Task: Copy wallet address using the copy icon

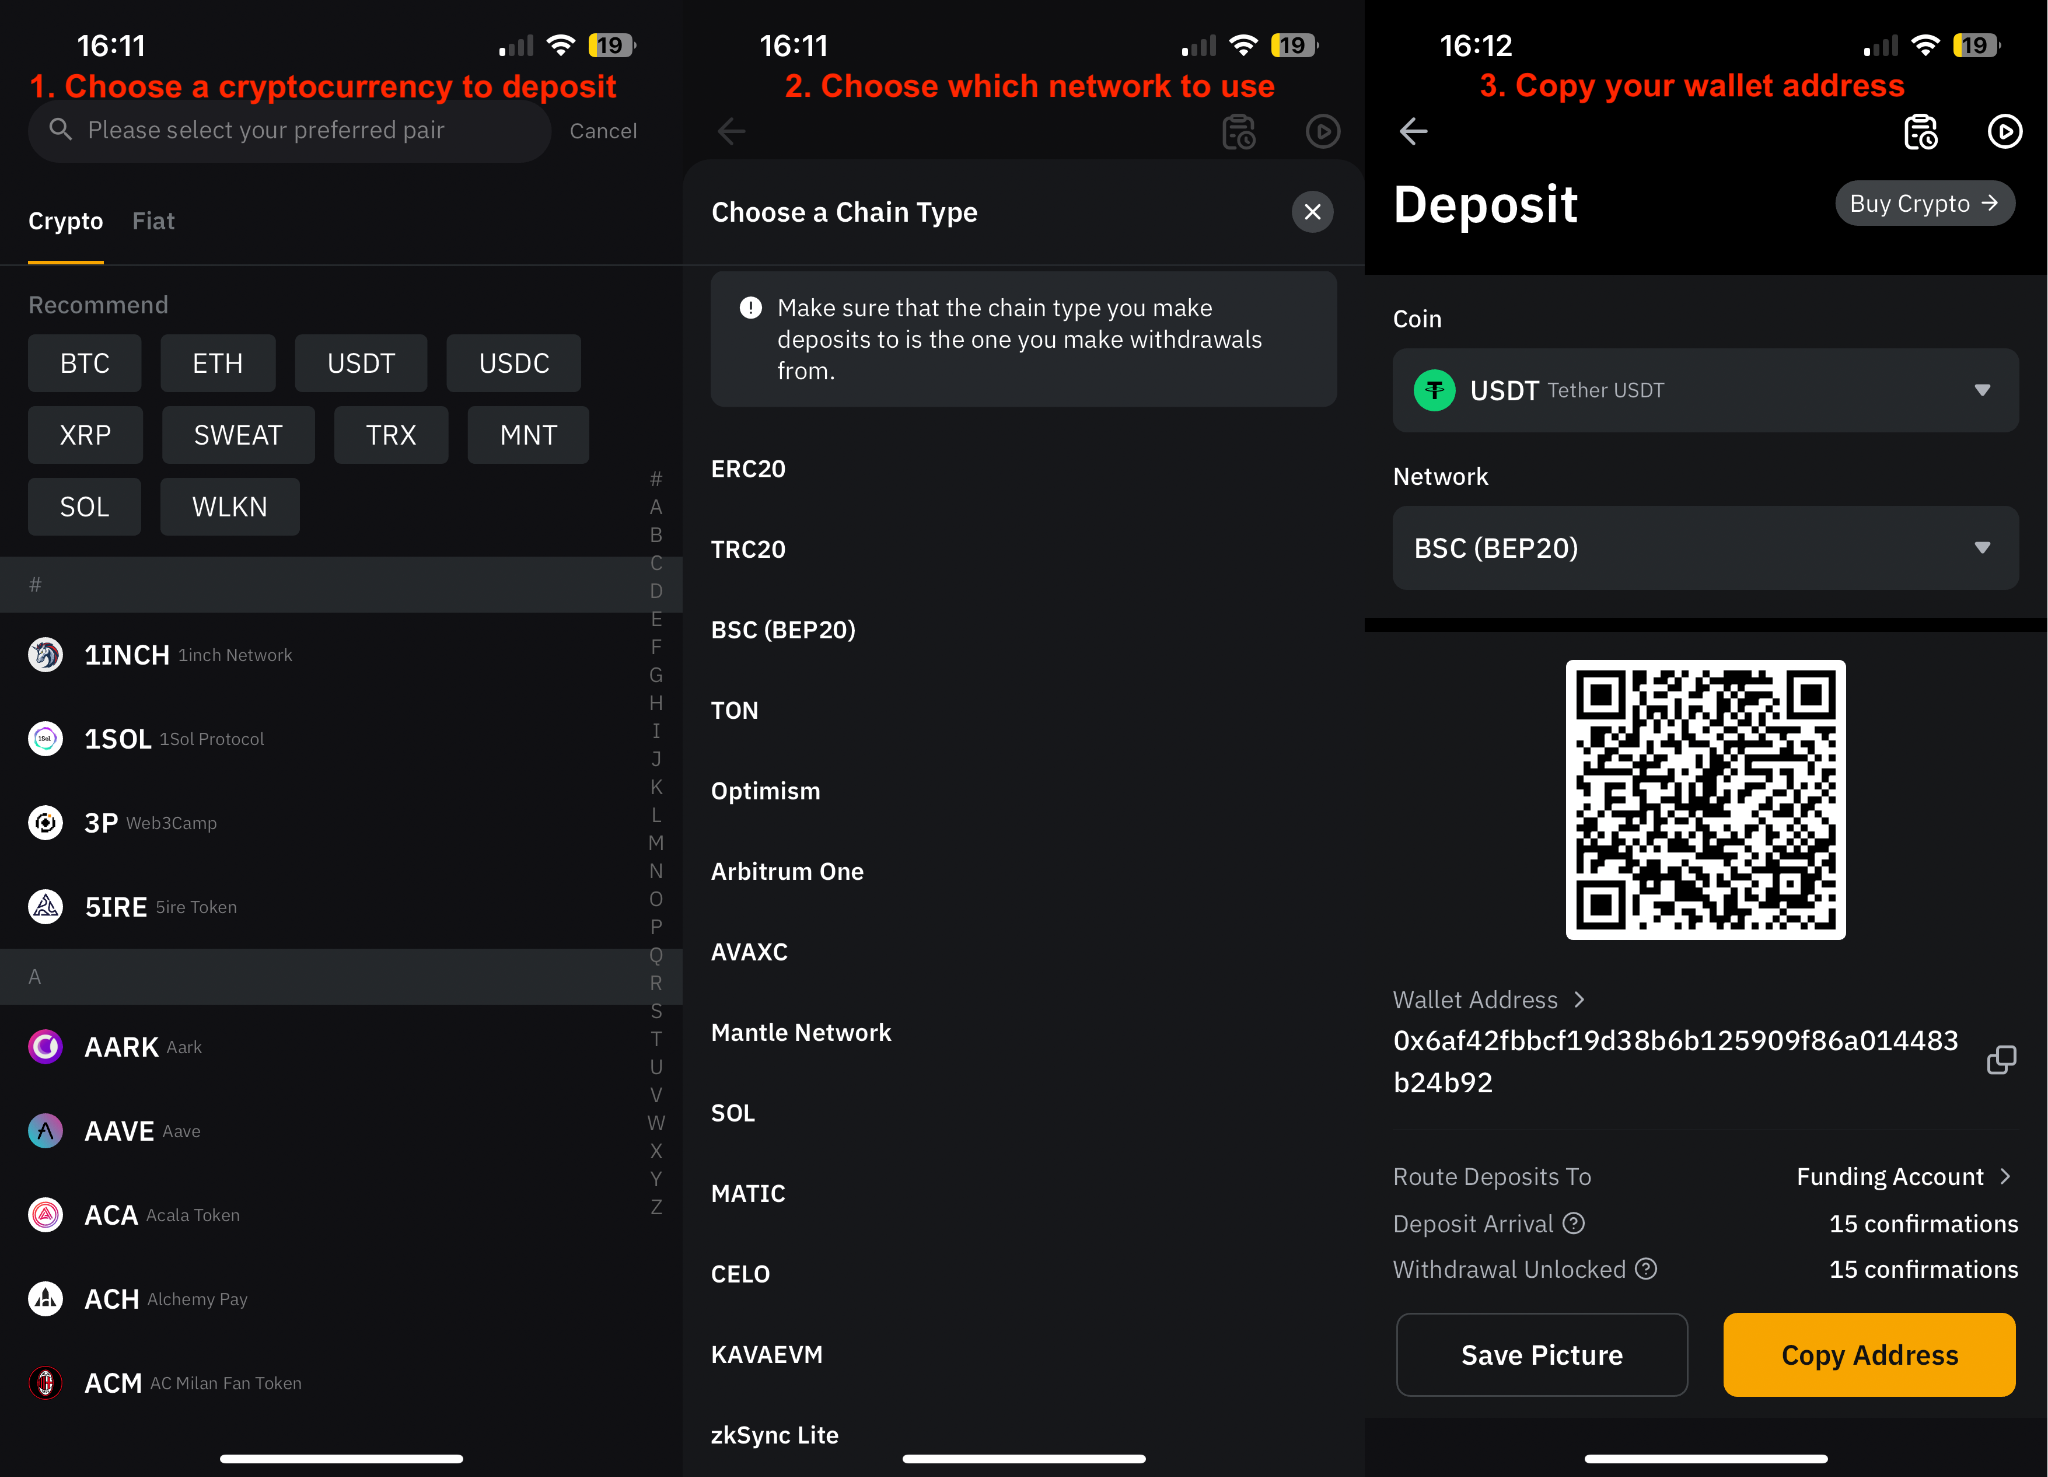Action: pyautogui.click(x=2001, y=1060)
